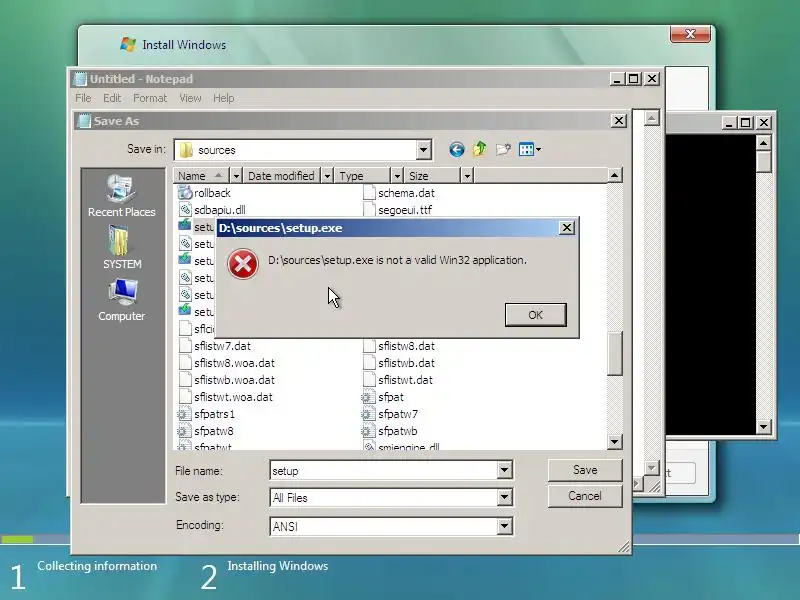This screenshot has width=800, height=600.
Task: Expand the Save as type dropdown
Action: click(504, 497)
